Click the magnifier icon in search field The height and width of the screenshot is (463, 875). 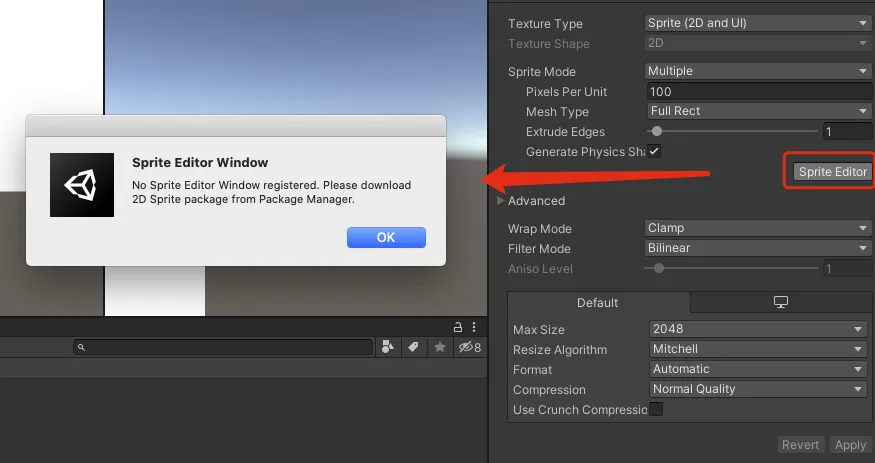81,348
